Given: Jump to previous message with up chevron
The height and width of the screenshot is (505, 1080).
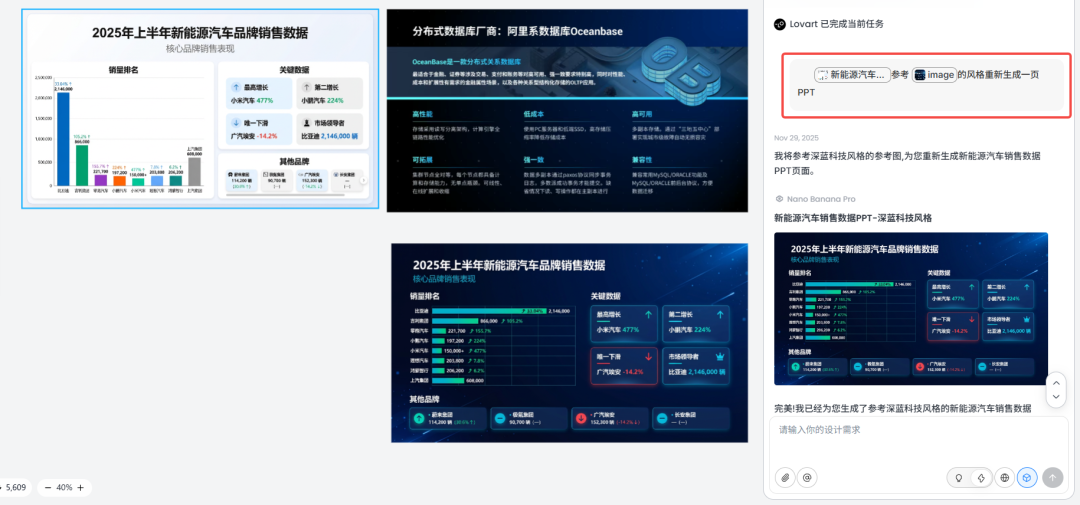Looking at the screenshot, I should [x=1056, y=382].
